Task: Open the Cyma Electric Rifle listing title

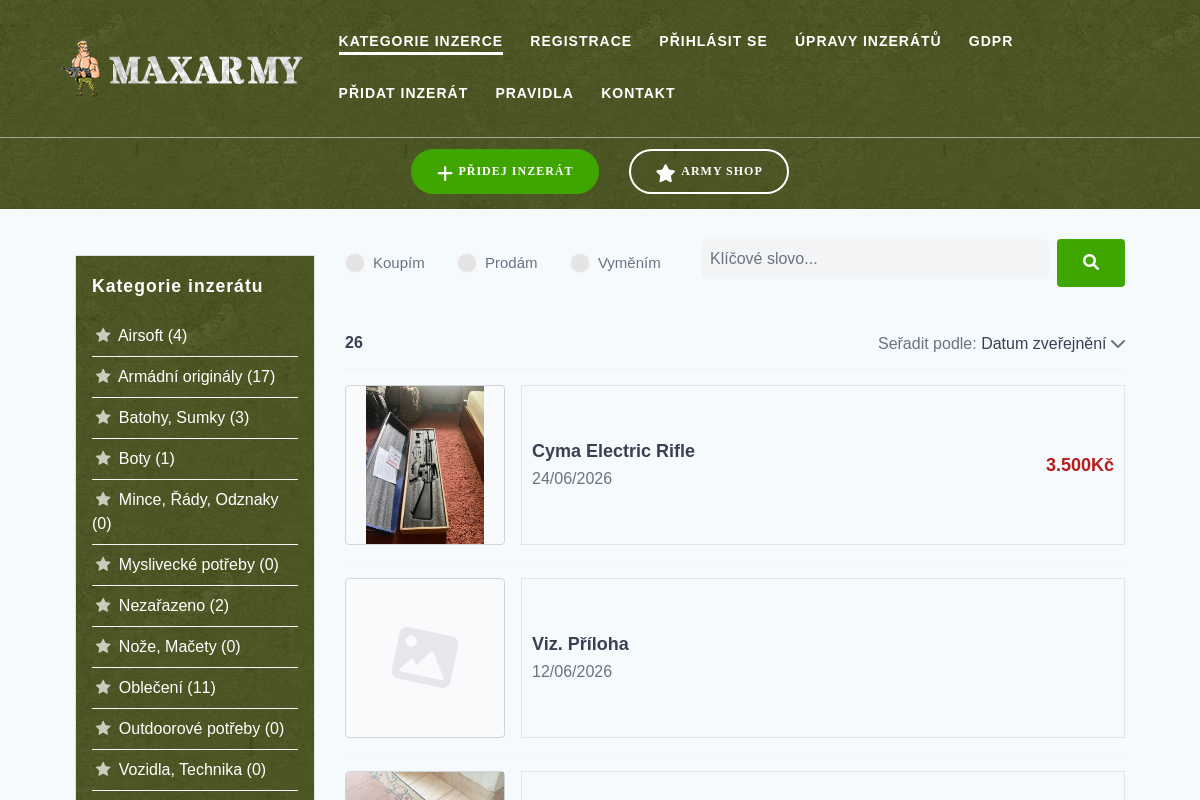Action: click(x=613, y=451)
